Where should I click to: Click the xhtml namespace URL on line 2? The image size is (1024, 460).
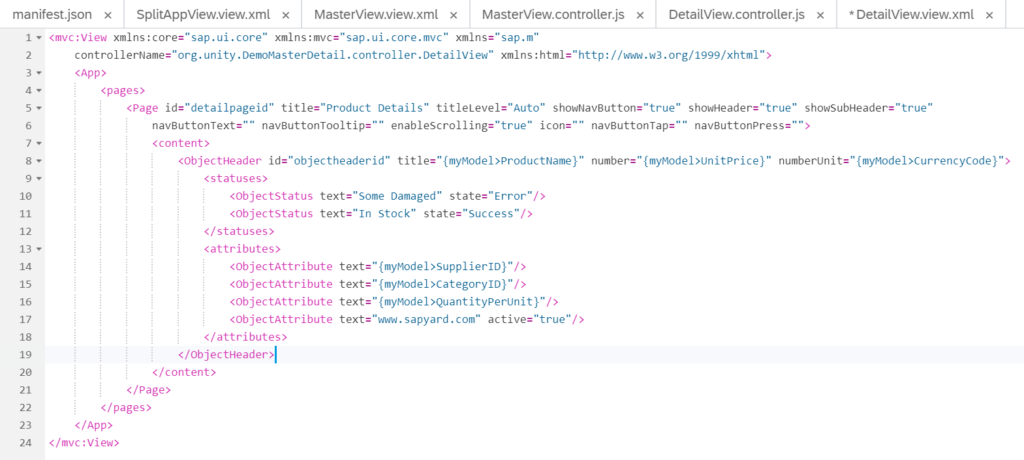[x=669, y=56]
